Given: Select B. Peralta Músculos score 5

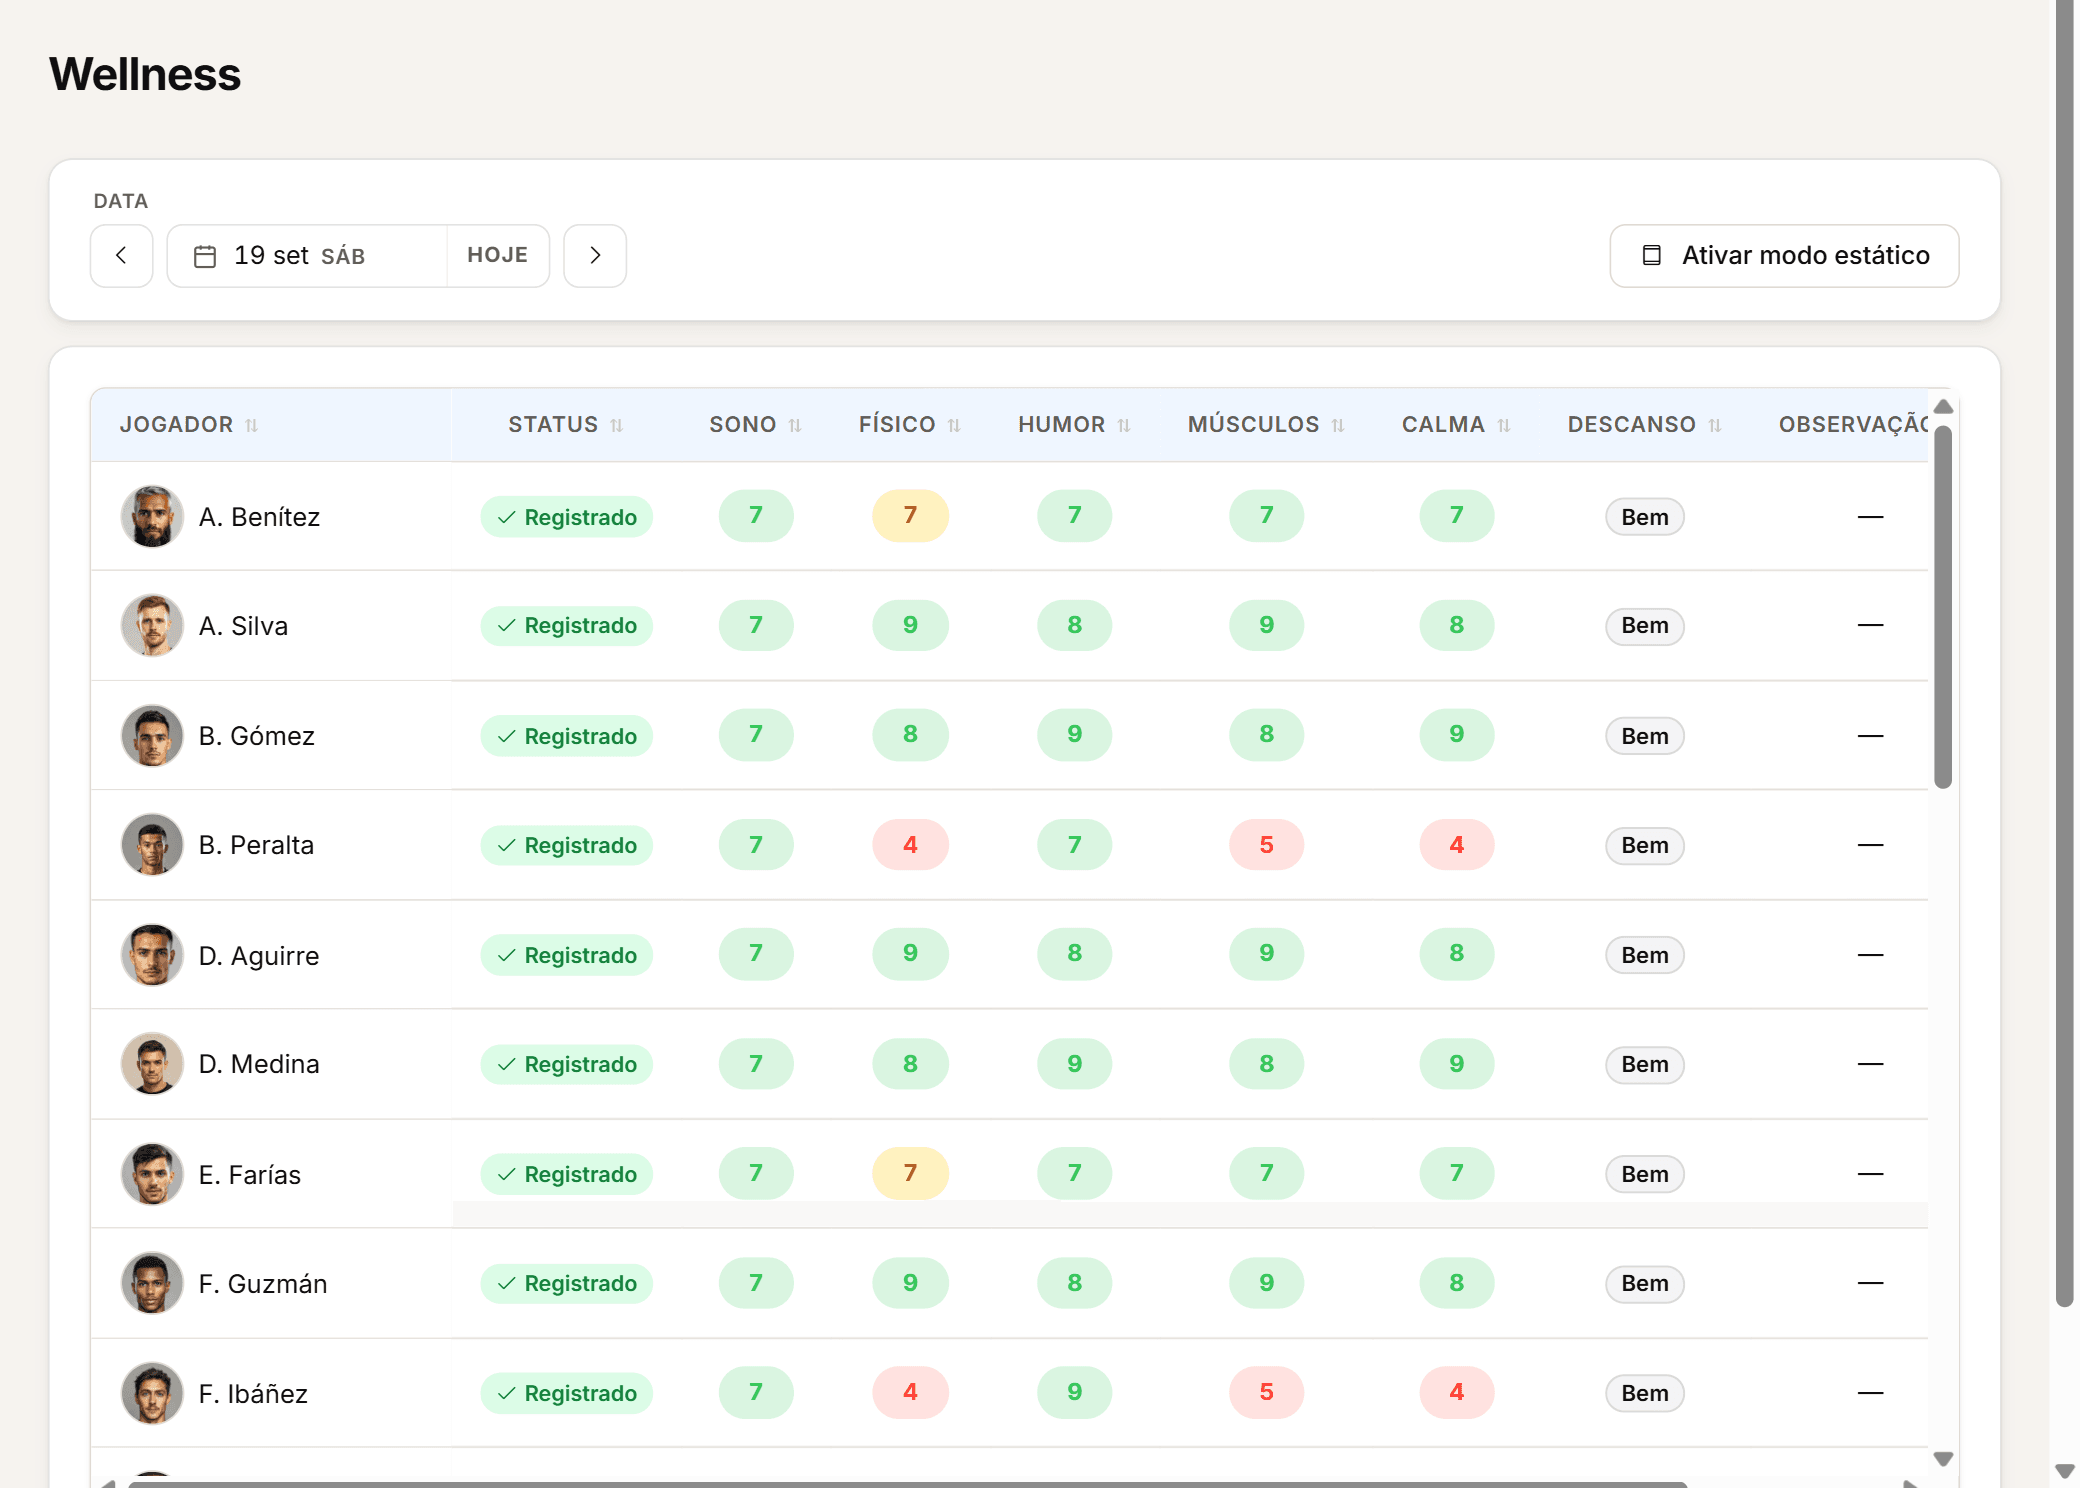Looking at the screenshot, I should pyautogui.click(x=1267, y=845).
